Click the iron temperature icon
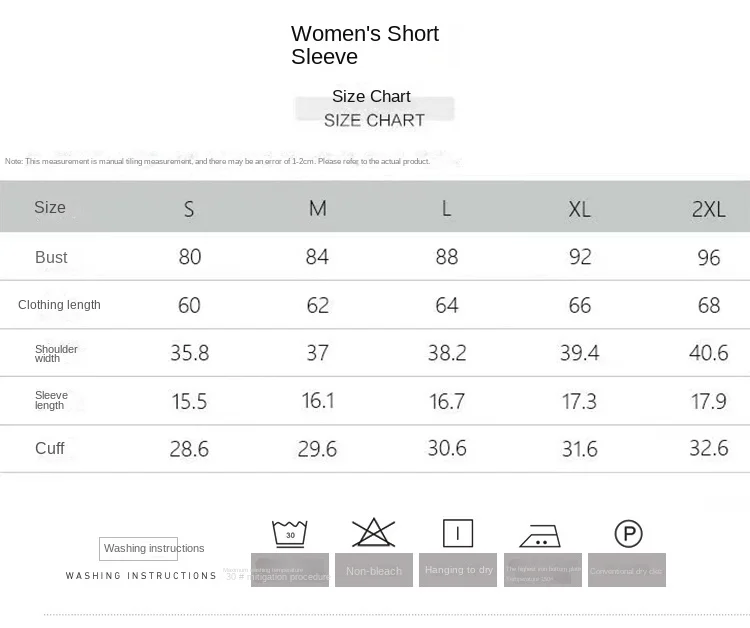The image size is (750, 628). 543,533
